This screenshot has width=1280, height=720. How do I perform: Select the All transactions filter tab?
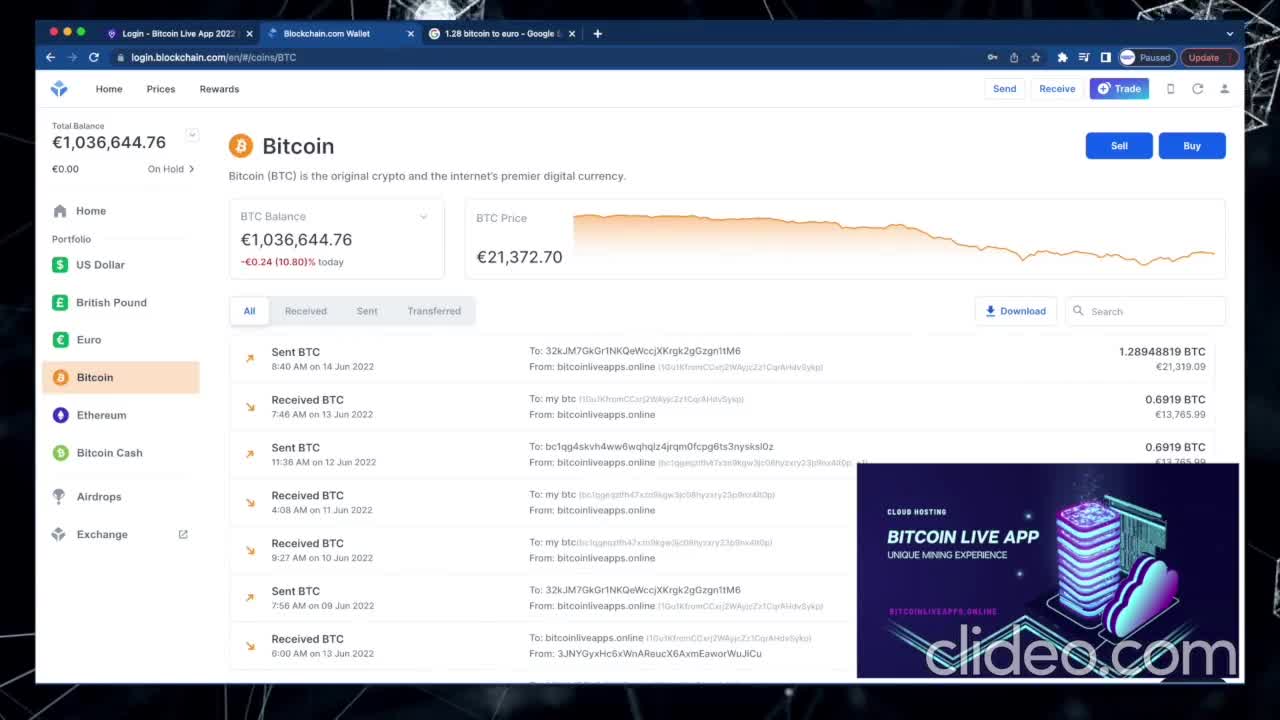pyautogui.click(x=249, y=311)
